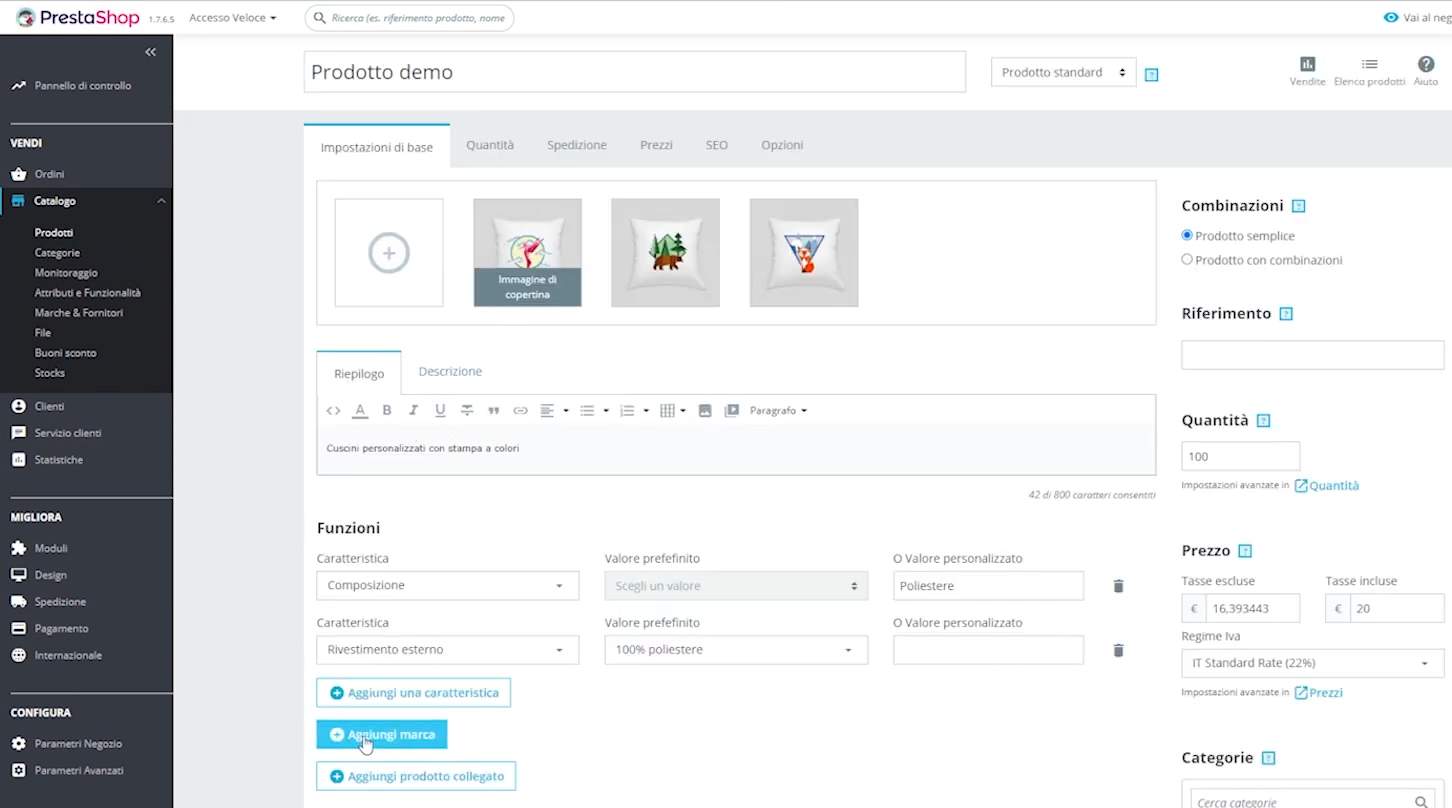Click the text color icon in editor
The width and height of the screenshot is (1452, 808).
(x=360, y=410)
